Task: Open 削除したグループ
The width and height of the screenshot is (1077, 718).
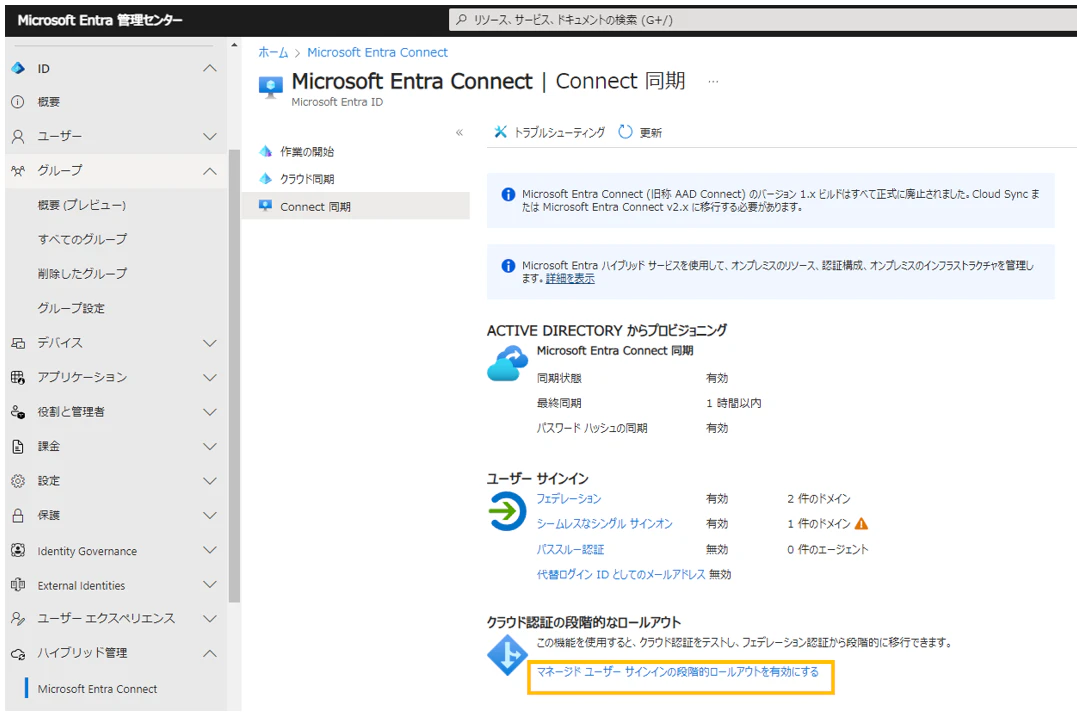Action: click(x=82, y=273)
